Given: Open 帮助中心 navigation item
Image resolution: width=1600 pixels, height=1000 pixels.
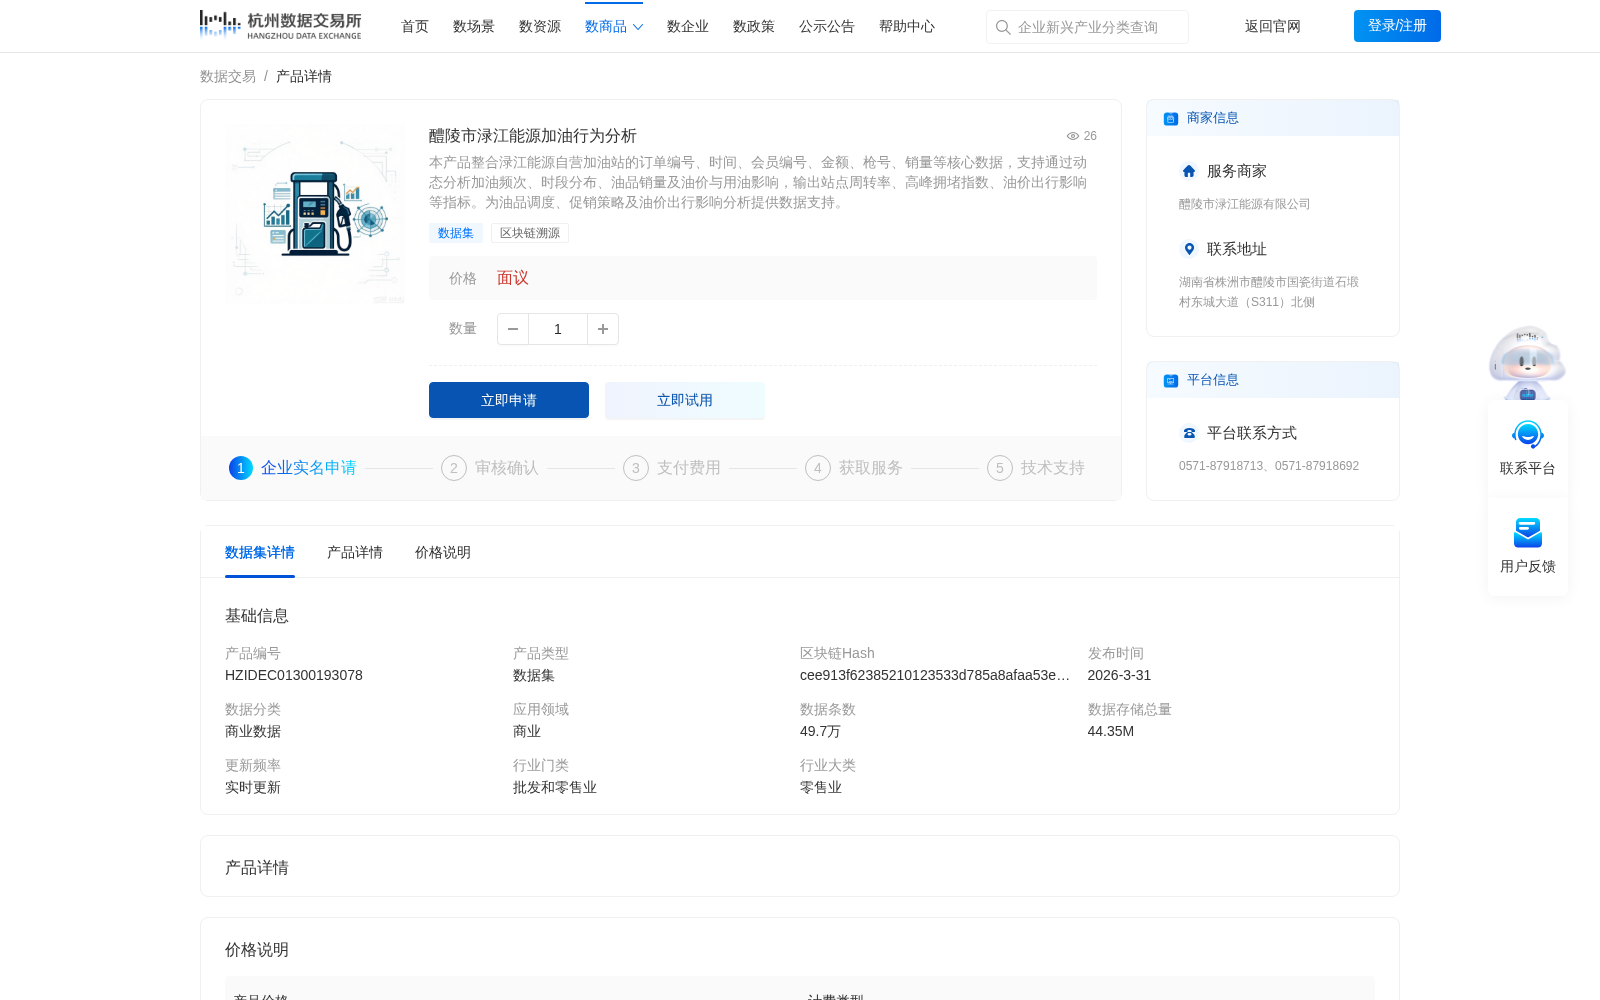Looking at the screenshot, I should click(907, 26).
